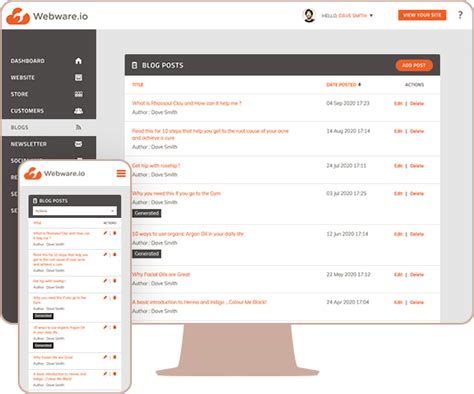
Task: Tap trash icon for phone's Henna and Indigo post
Action: (115, 374)
